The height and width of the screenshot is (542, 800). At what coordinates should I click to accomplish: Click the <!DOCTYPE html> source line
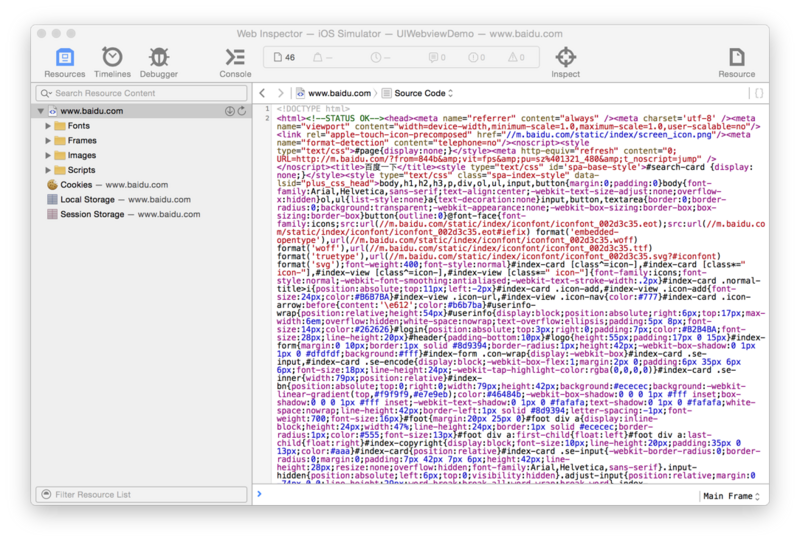[x=313, y=109]
